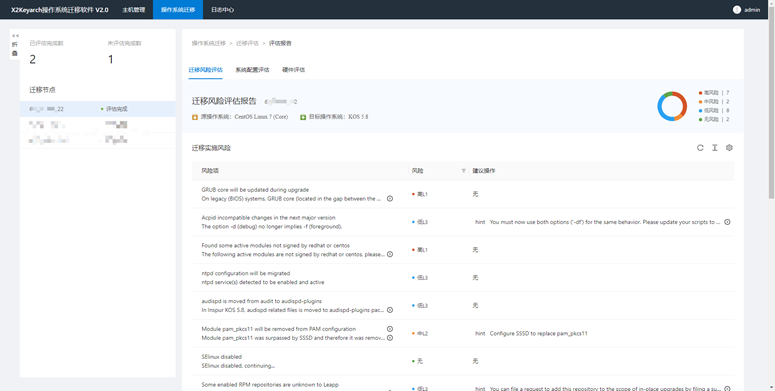Go to 迁移评估 breadcrumb
The width and height of the screenshot is (775, 391).
[247, 43]
